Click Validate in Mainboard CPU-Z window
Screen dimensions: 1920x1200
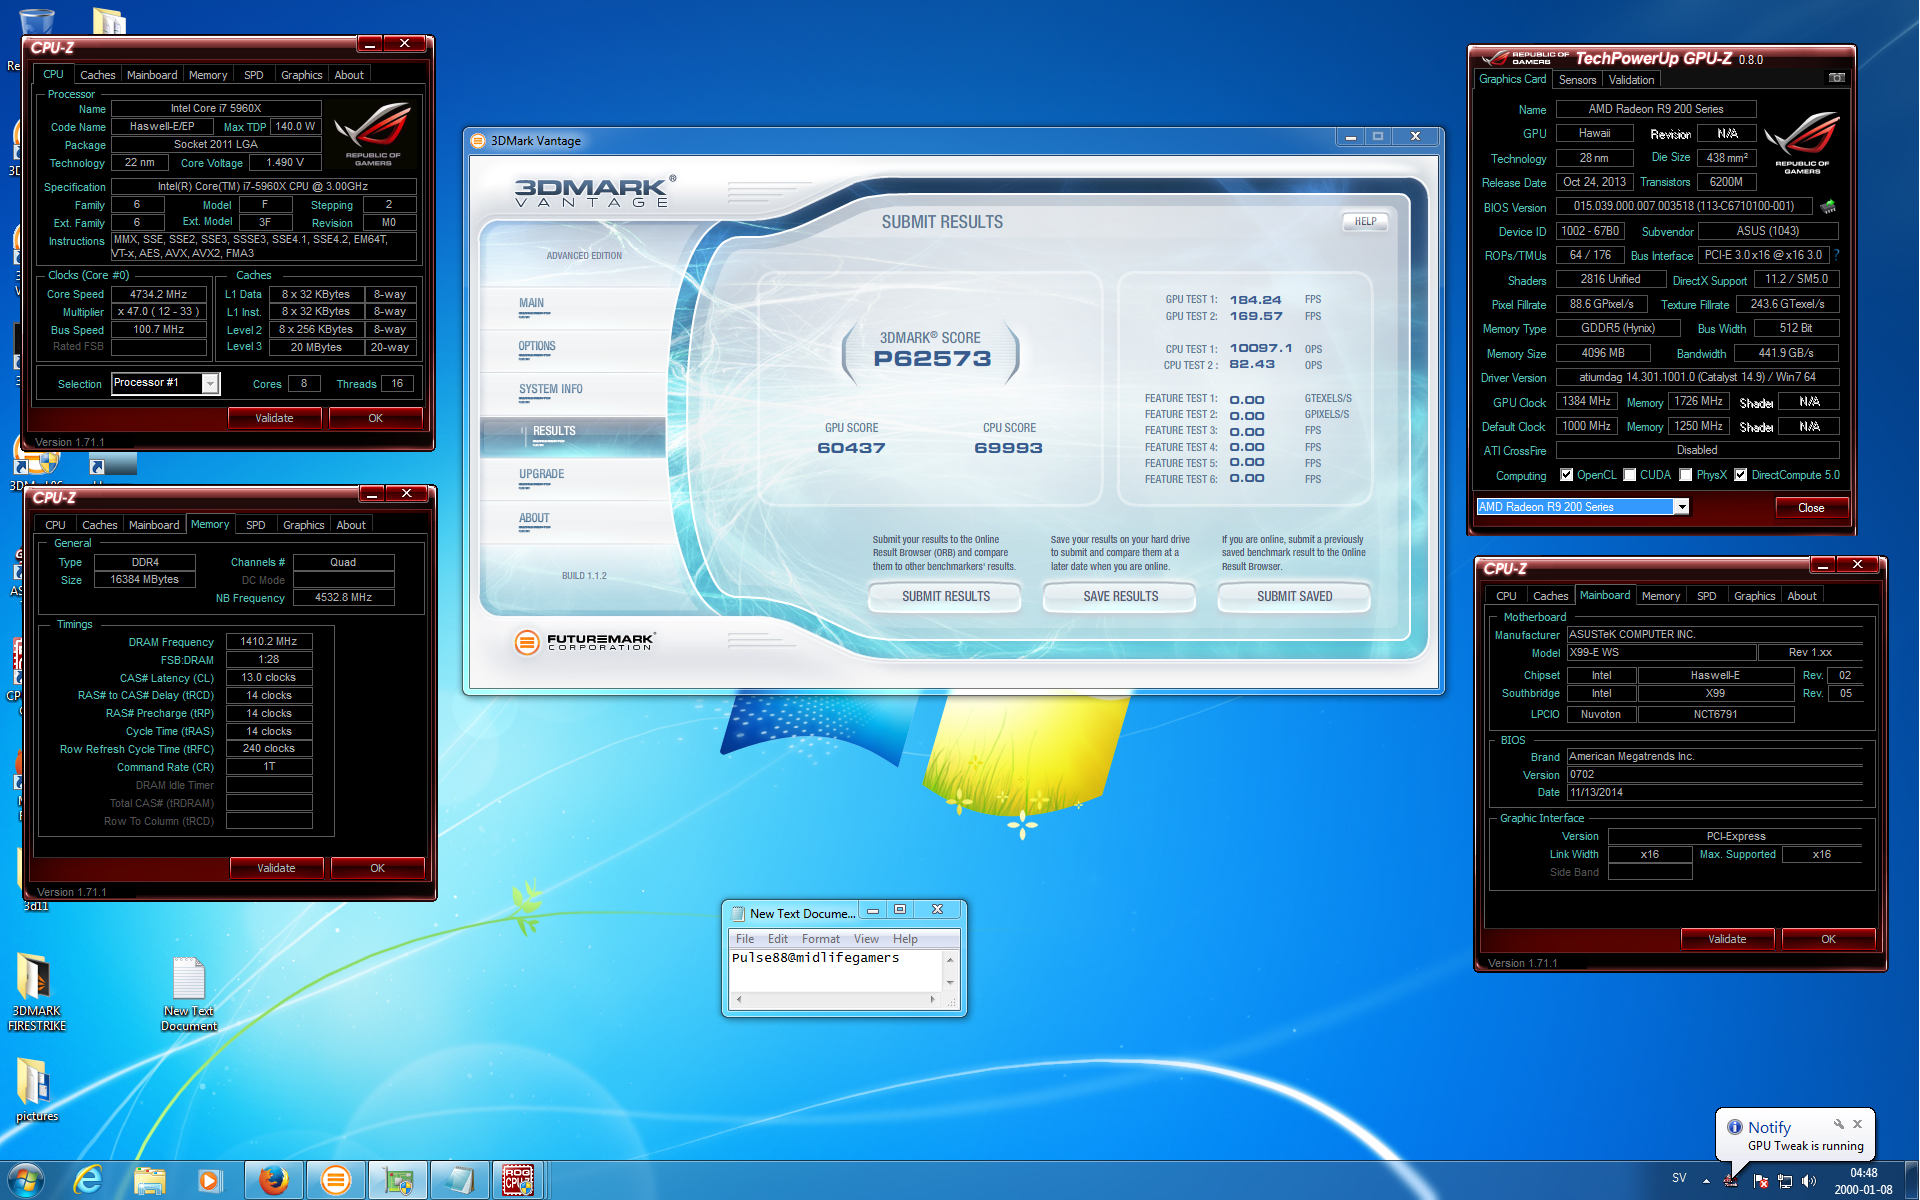[1727, 939]
